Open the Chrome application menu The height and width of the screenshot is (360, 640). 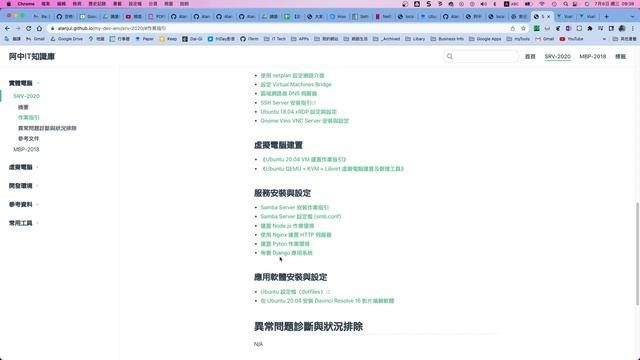pos(26,4)
